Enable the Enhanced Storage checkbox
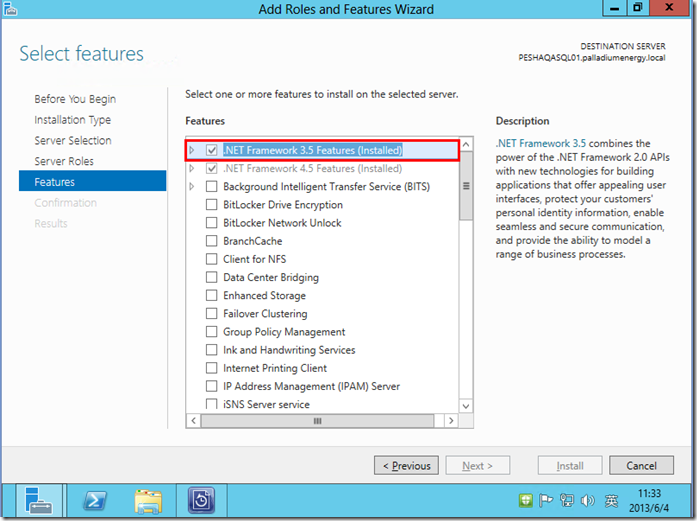Viewport: 697px width, 521px height. coord(212,295)
